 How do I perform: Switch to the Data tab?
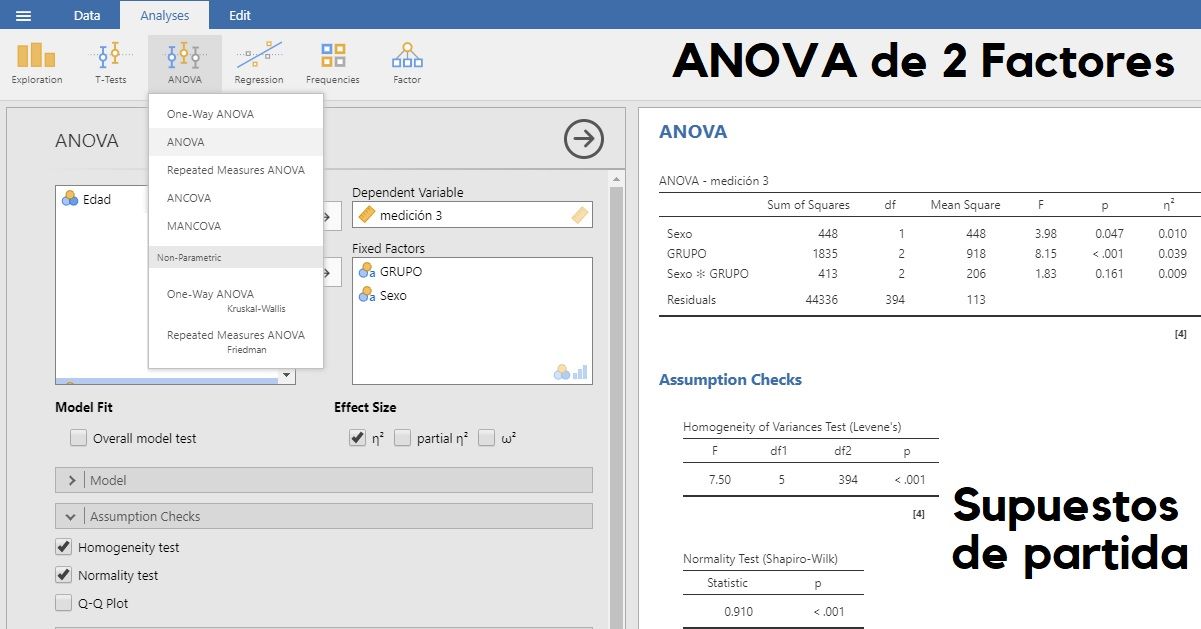pos(87,14)
